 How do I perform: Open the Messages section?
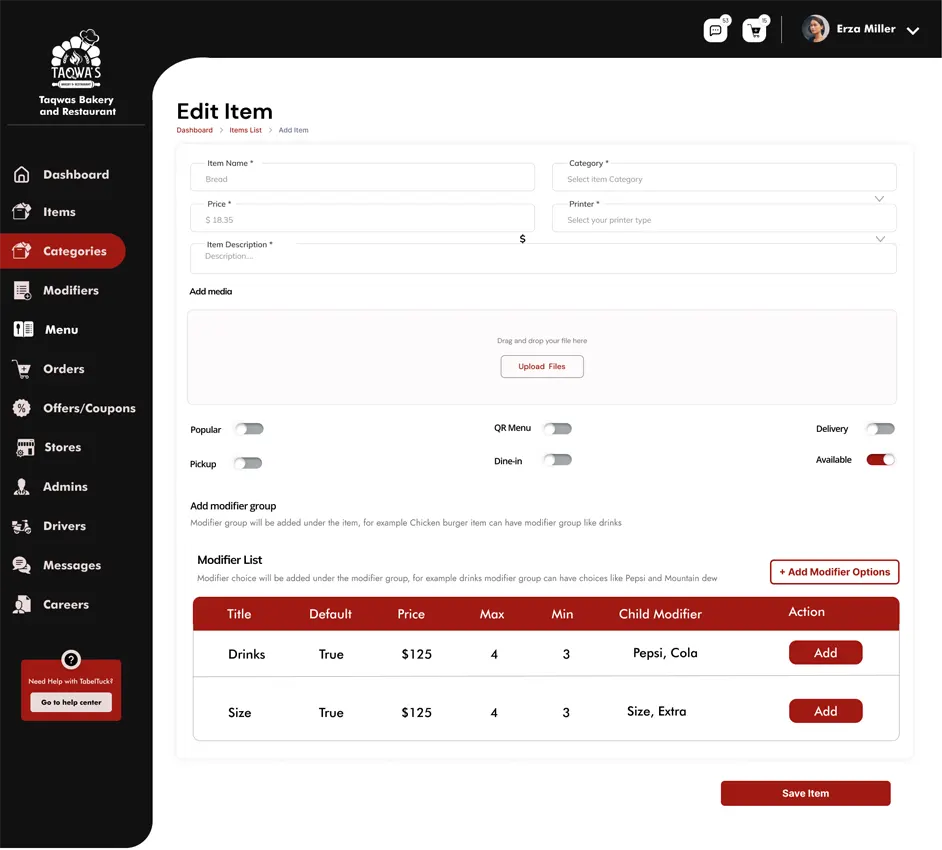point(70,565)
